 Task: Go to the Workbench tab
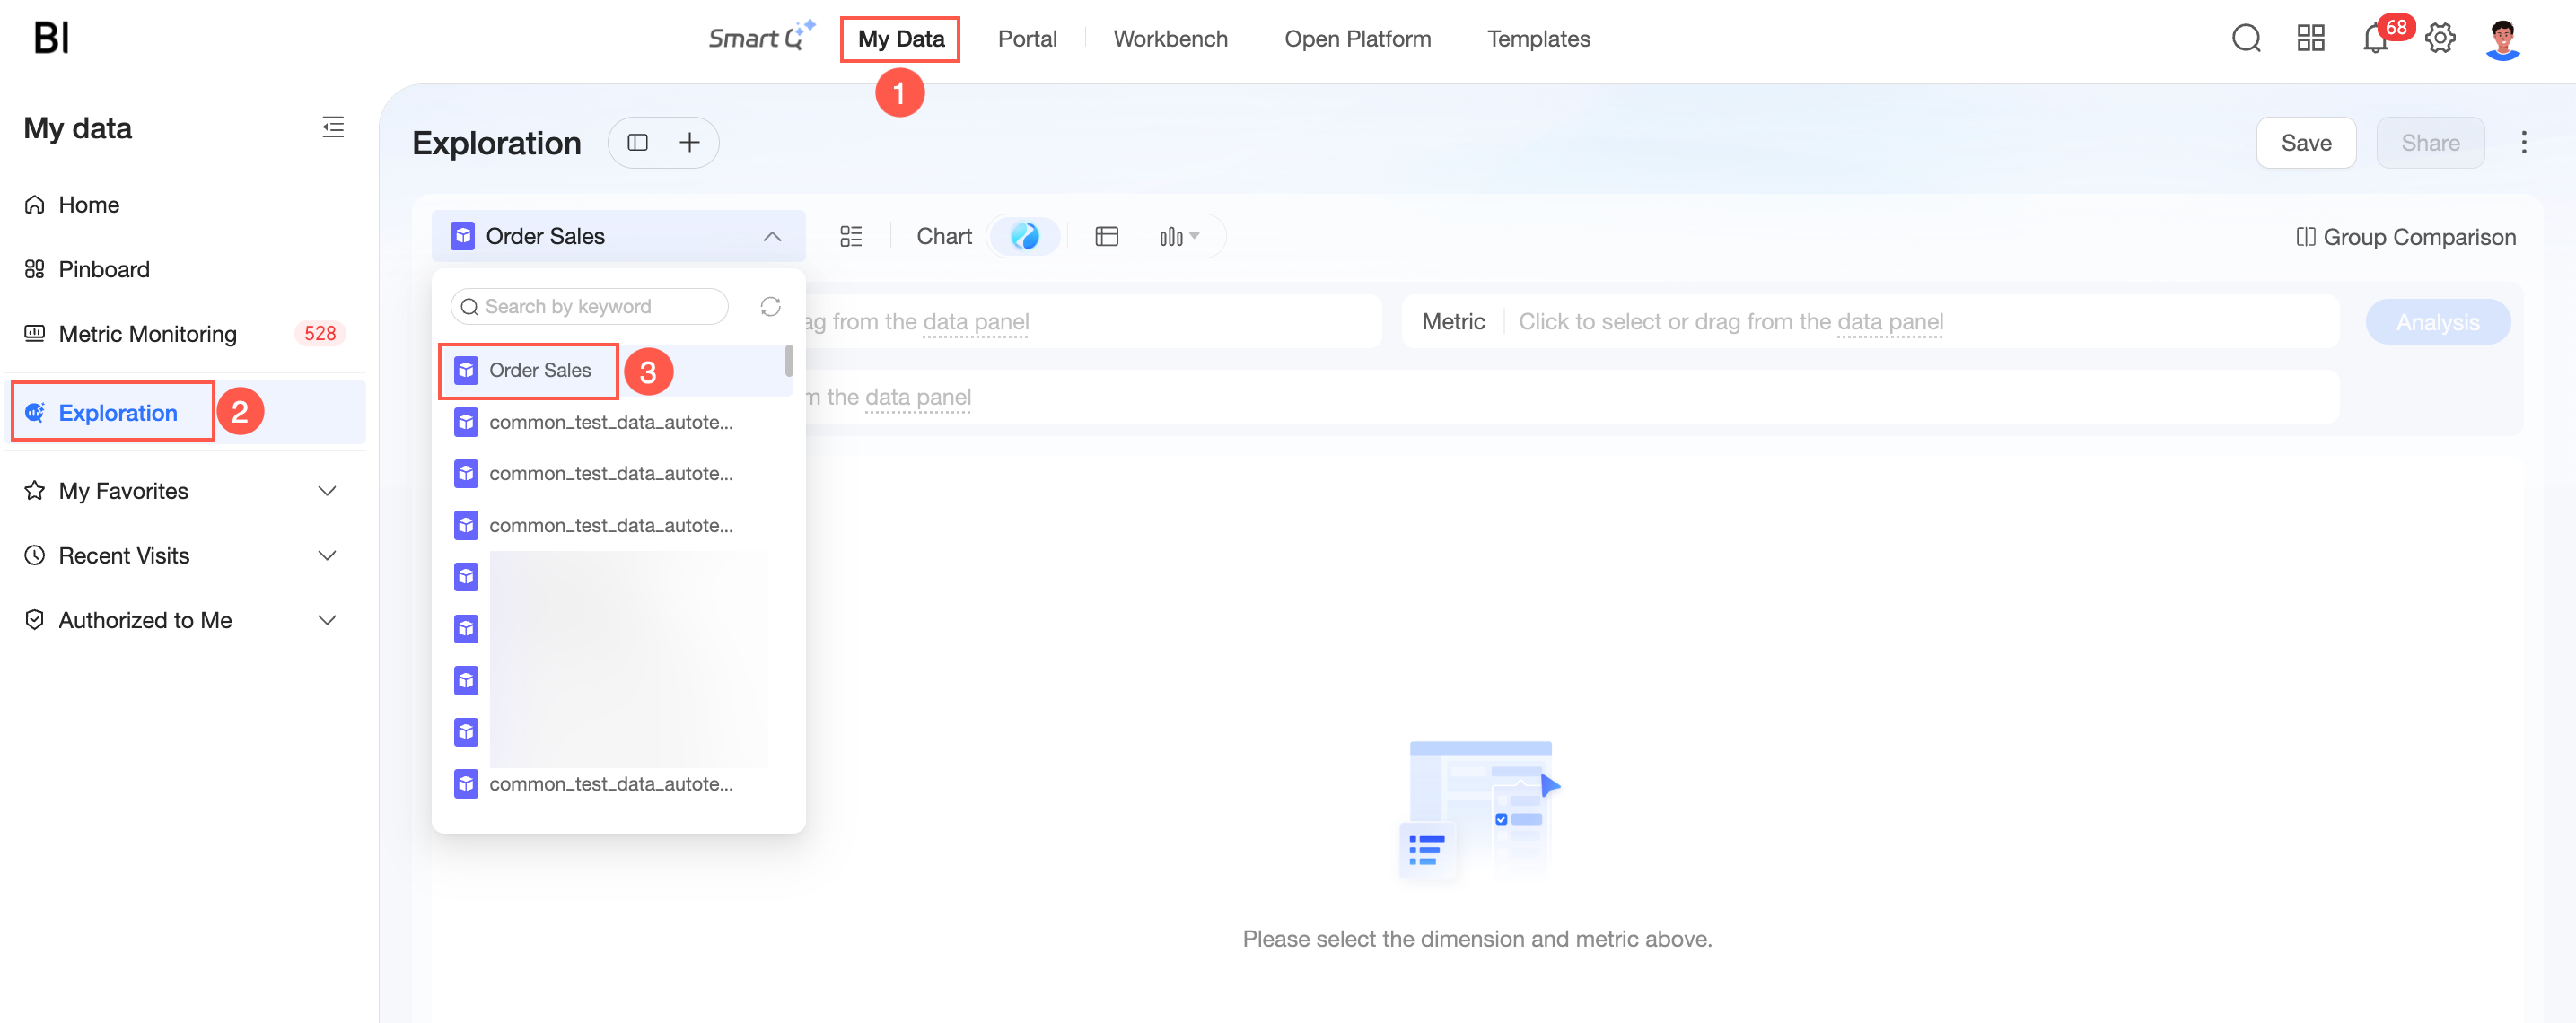[x=1170, y=39]
